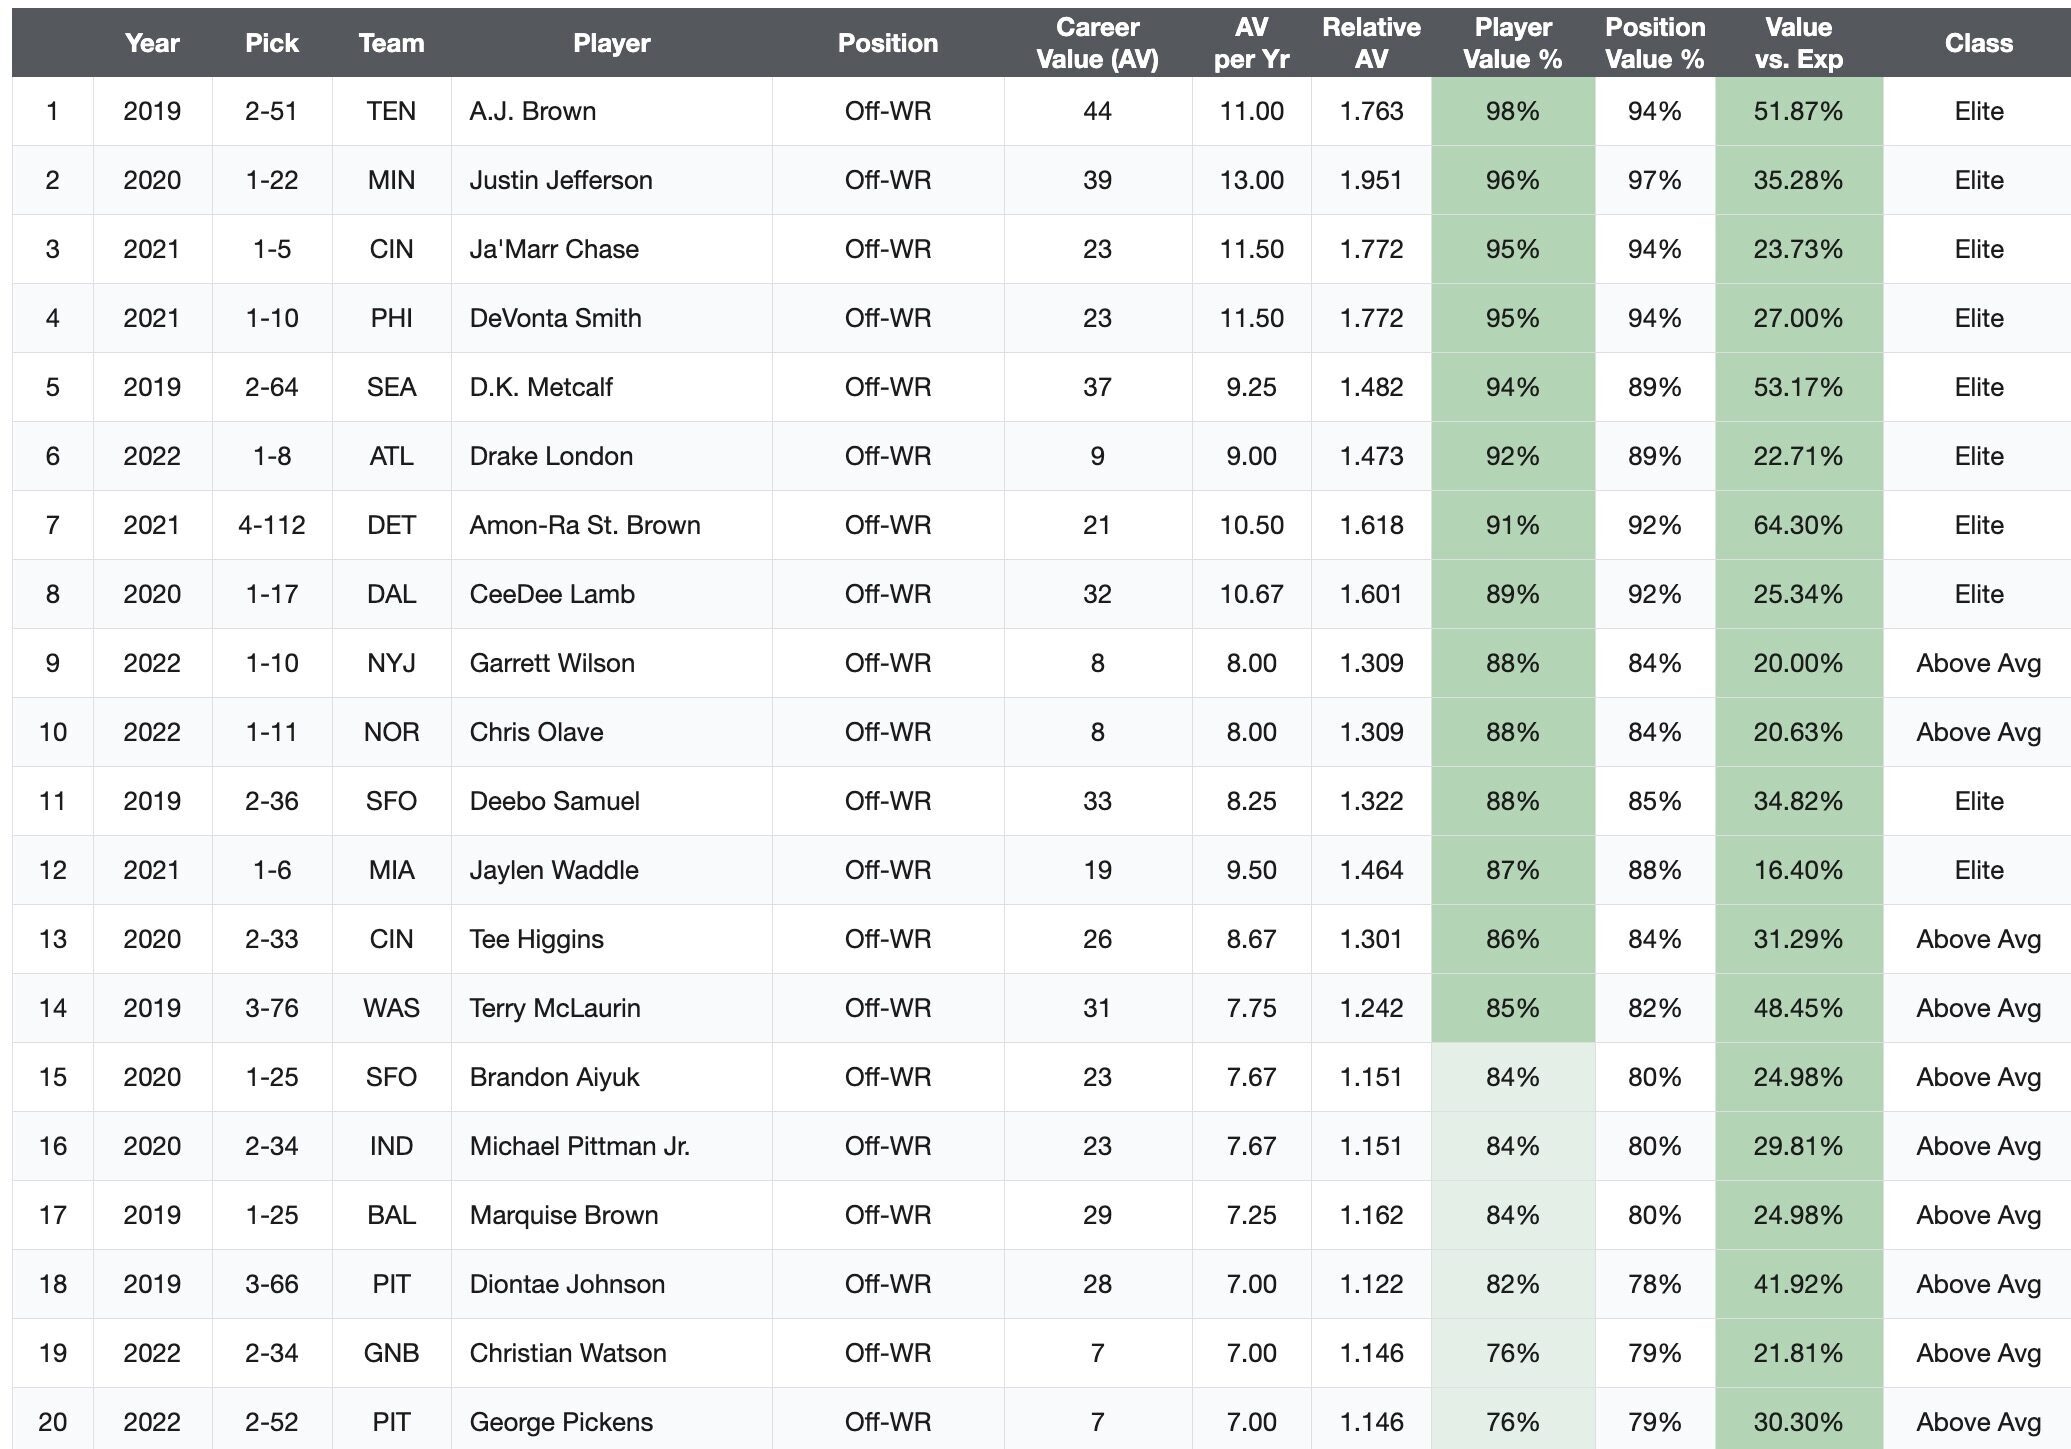Click the green 98% Player Value cell

1512,111
